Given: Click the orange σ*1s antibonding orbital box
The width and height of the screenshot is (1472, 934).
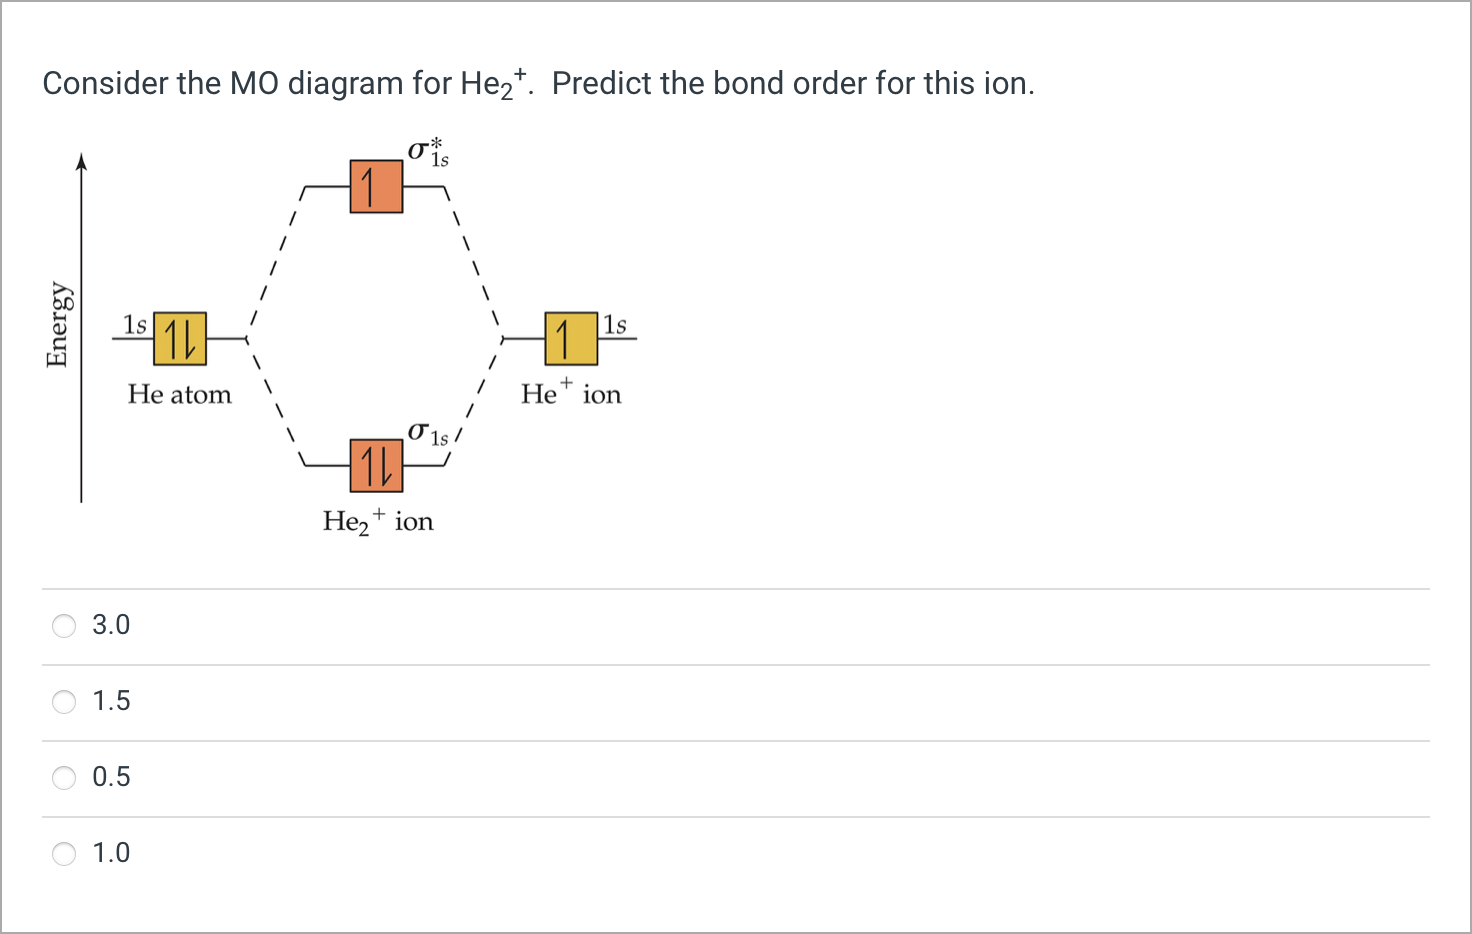Looking at the screenshot, I should tap(375, 185).
